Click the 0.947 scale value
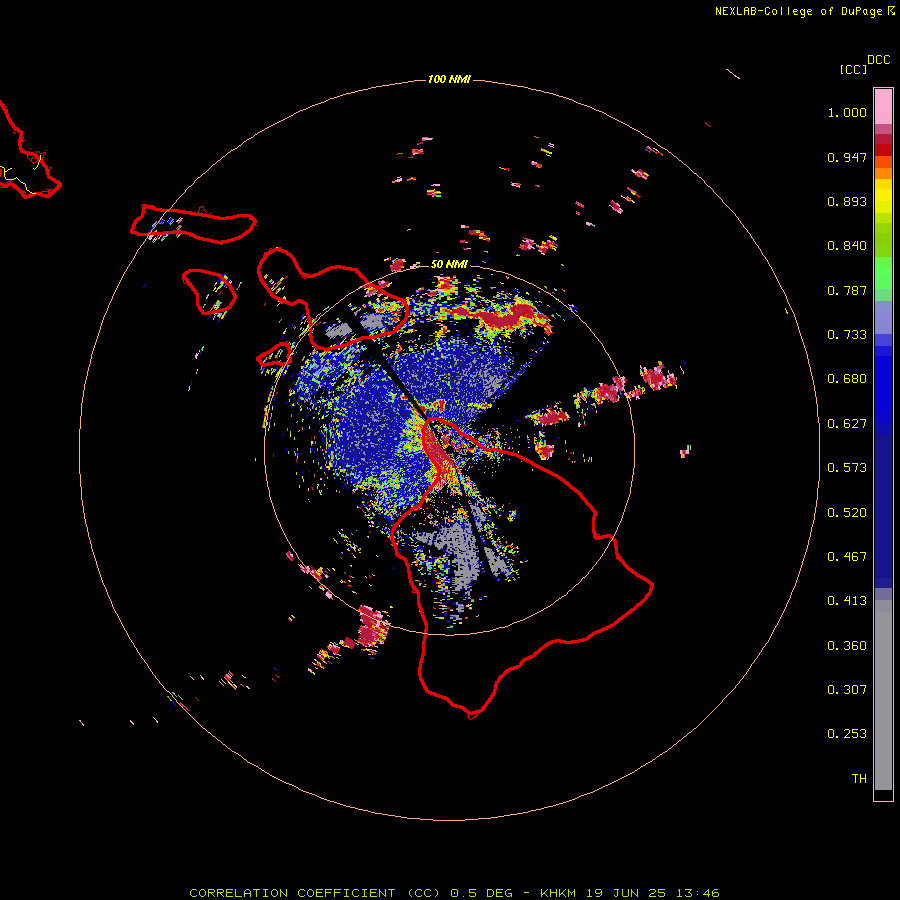 847,157
